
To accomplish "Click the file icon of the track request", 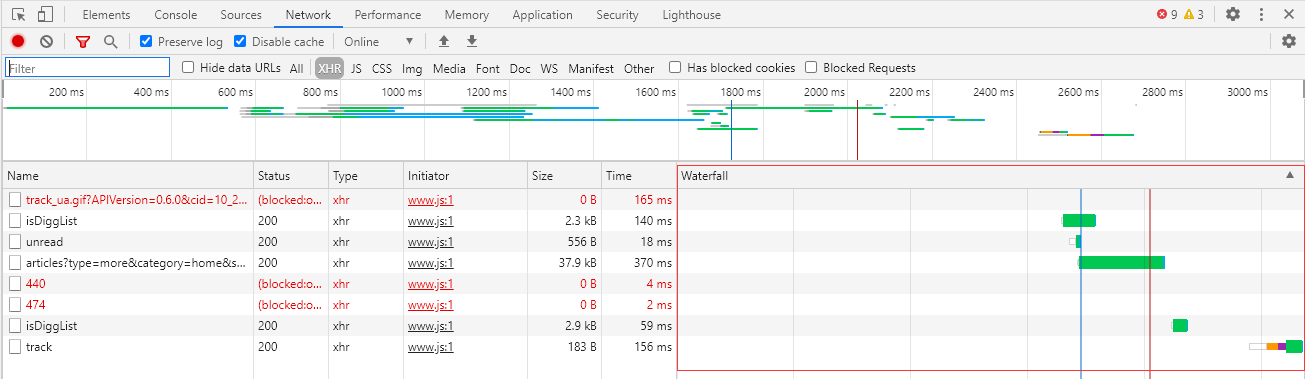I will coord(15,346).
